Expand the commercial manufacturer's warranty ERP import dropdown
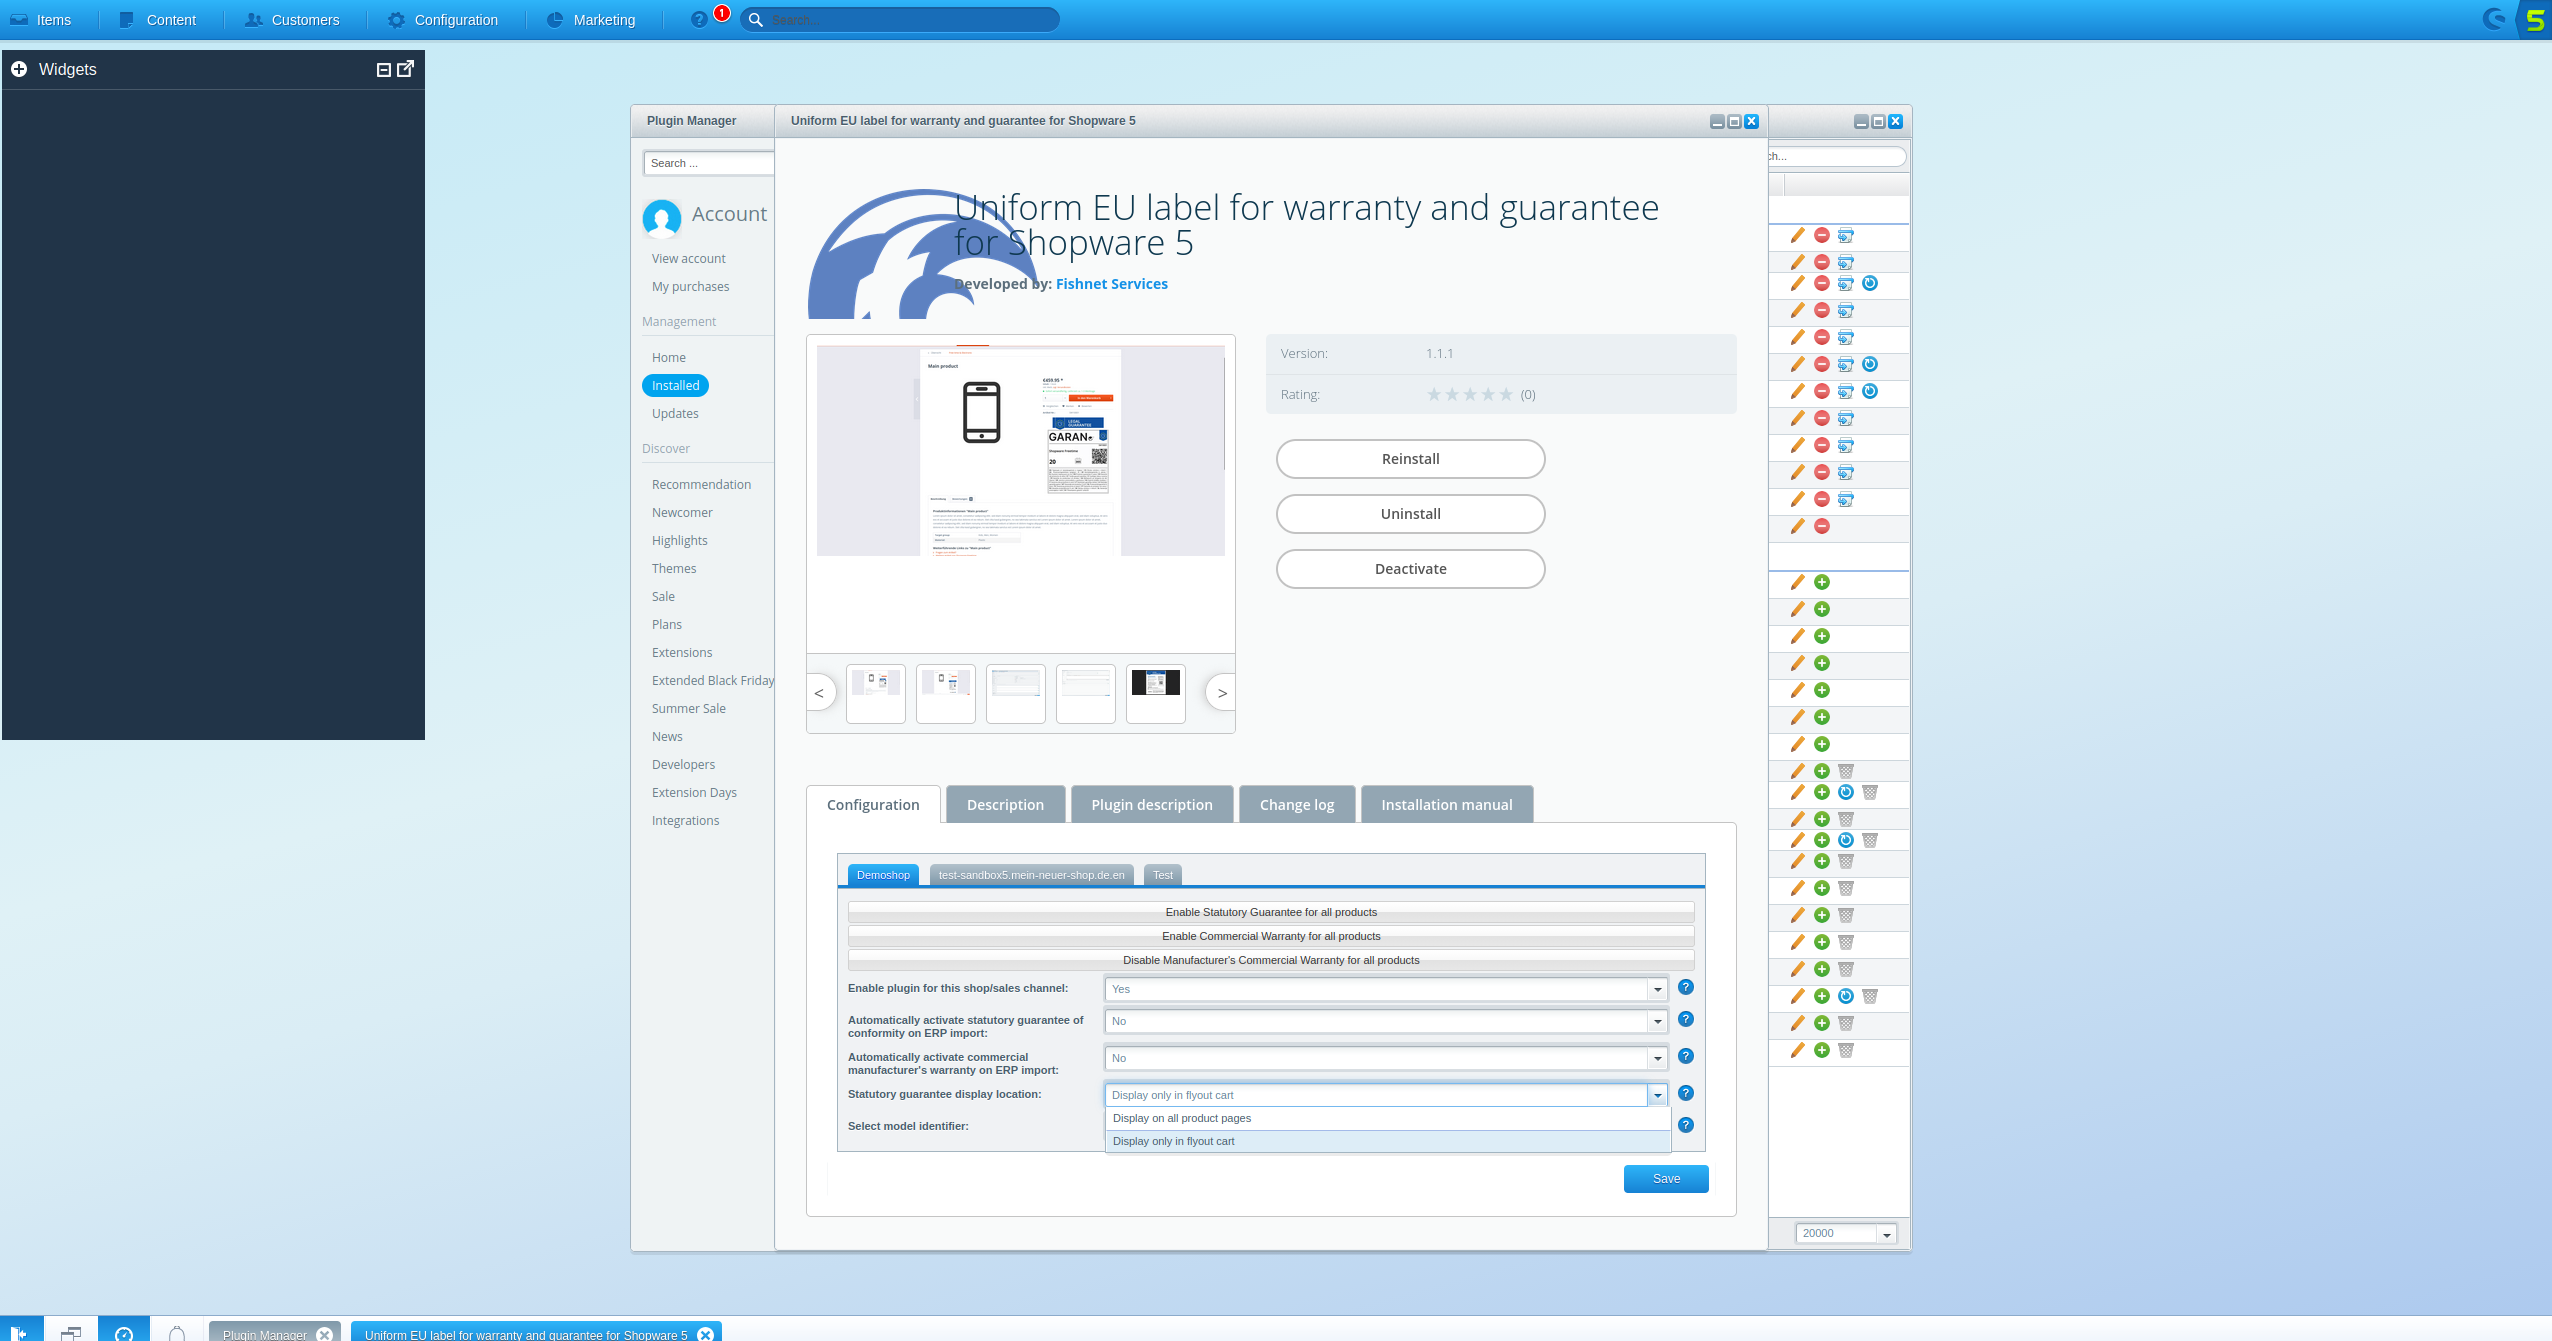2552x1341 pixels. tap(1657, 1058)
